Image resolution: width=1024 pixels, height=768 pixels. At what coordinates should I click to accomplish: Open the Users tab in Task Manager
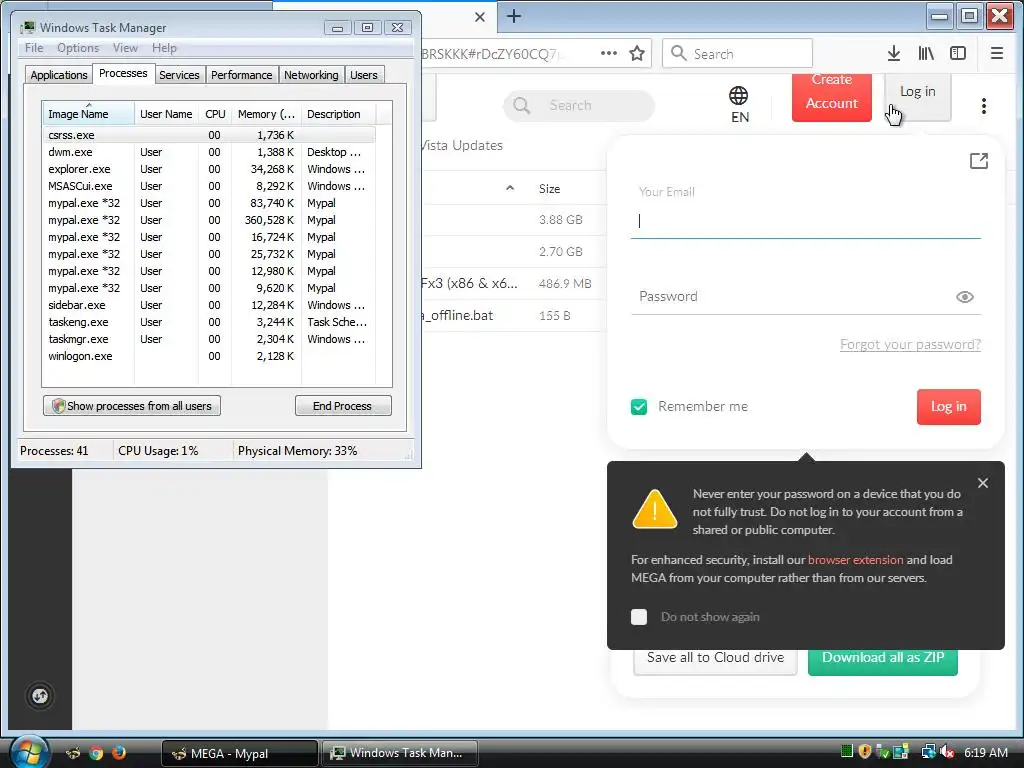tap(364, 75)
